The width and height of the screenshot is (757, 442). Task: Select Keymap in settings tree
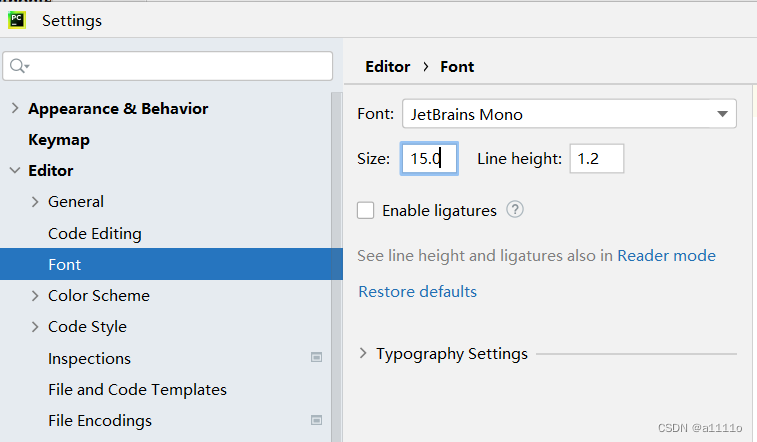click(59, 140)
